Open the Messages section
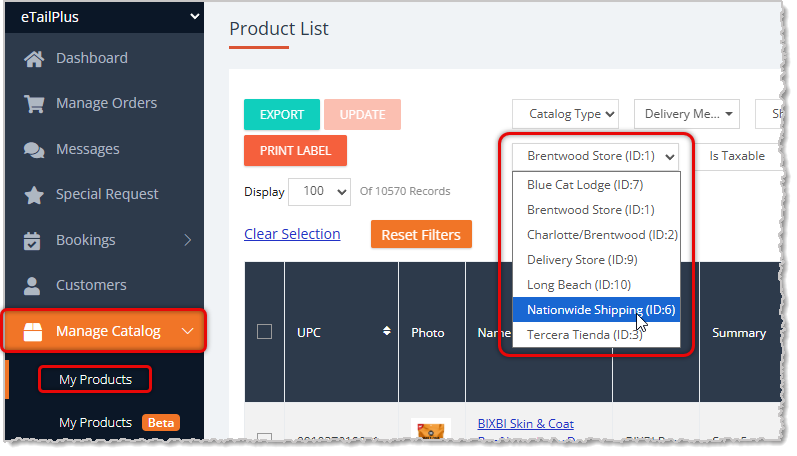This screenshot has width=797, height=456. point(88,149)
